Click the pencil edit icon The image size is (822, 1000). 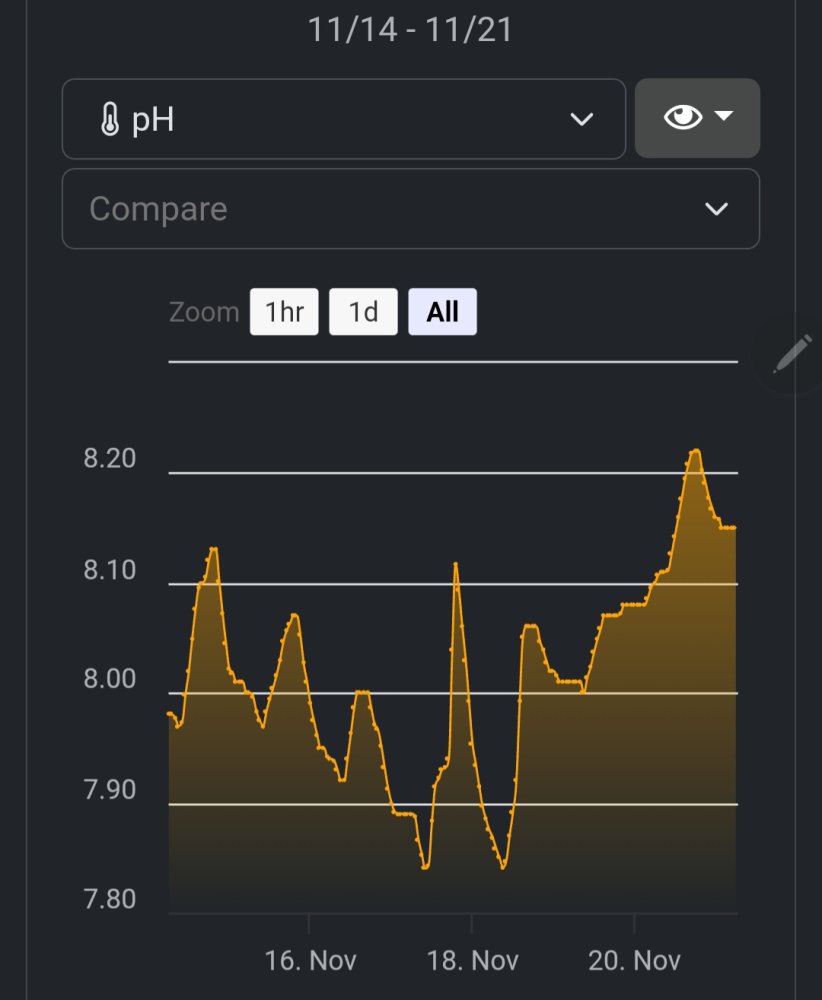coord(793,354)
